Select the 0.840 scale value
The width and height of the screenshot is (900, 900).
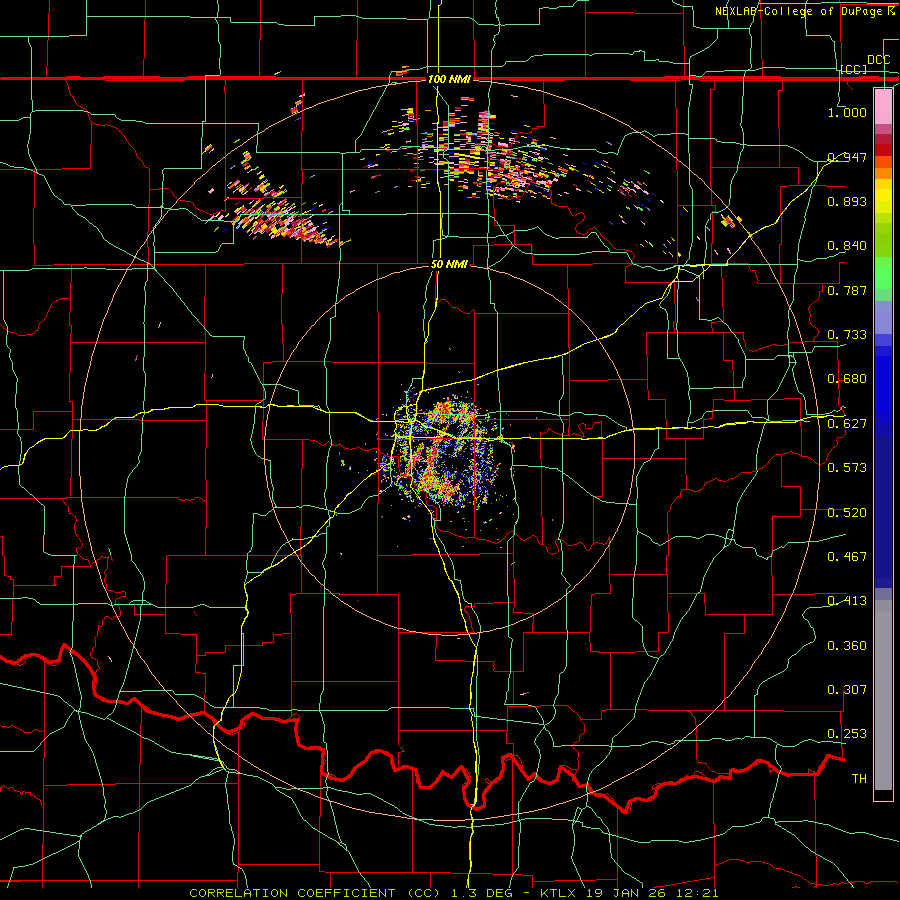[x=847, y=246]
